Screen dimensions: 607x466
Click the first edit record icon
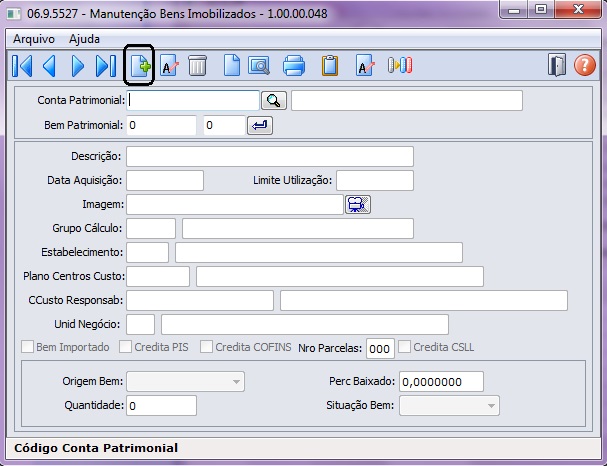(x=169, y=65)
